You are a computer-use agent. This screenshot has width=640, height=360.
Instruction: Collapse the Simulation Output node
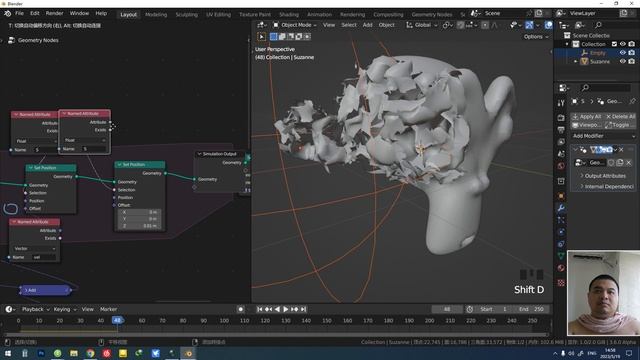(x=200, y=154)
